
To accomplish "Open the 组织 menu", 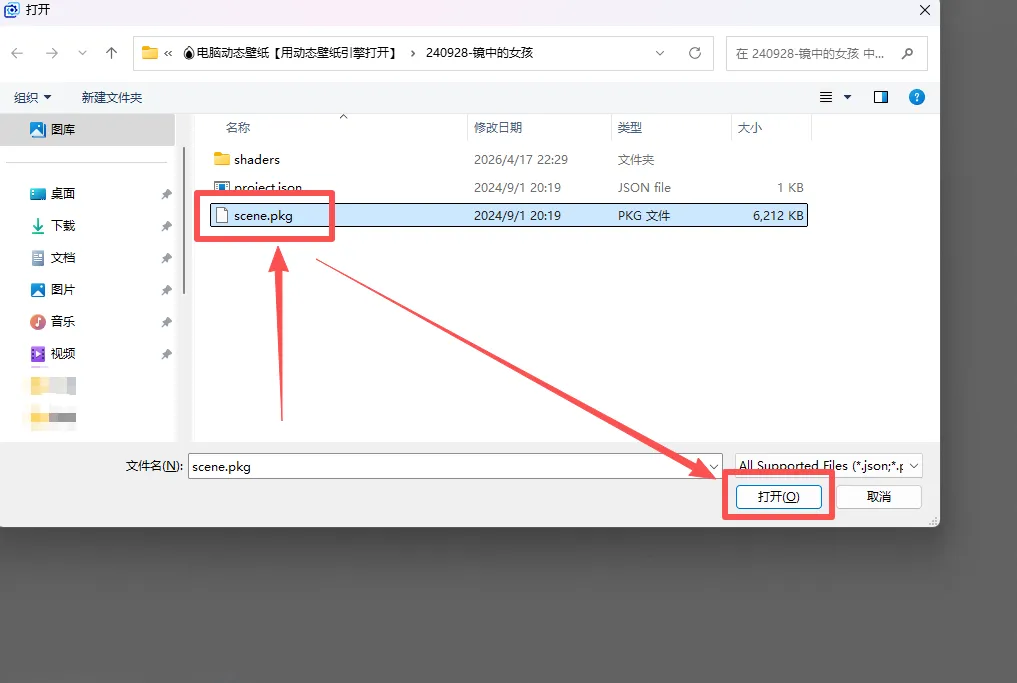I will [x=32, y=97].
